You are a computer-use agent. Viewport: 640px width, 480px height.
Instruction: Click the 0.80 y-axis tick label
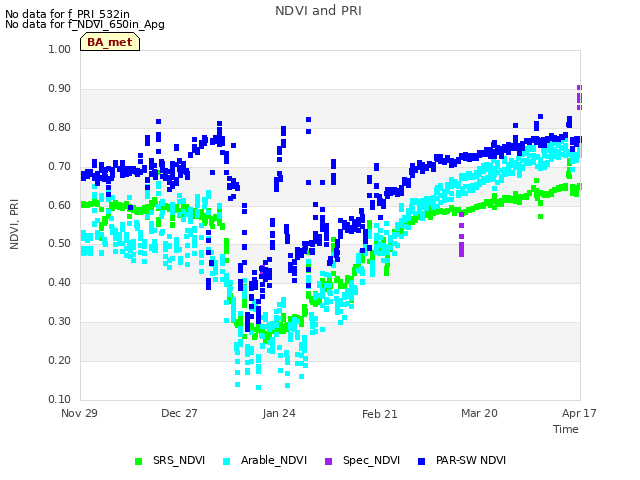(x=60, y=127)
